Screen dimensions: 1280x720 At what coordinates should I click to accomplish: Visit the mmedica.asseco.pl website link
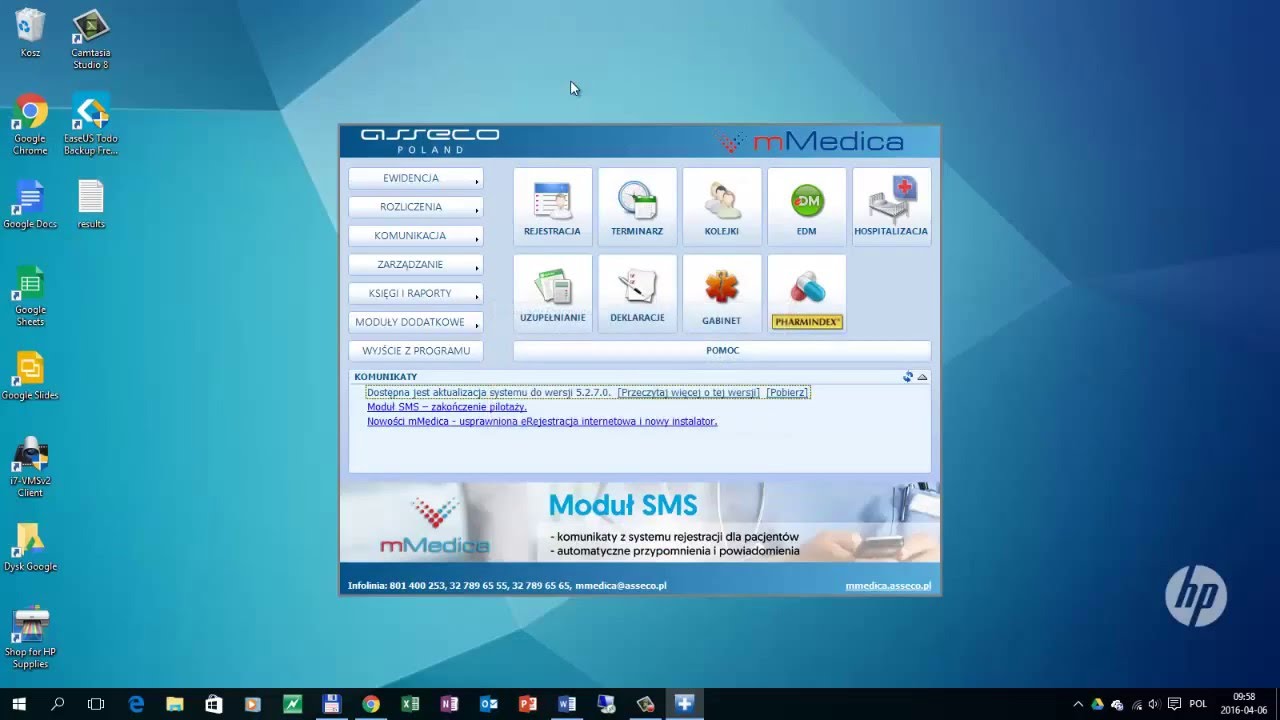(888, 586)
